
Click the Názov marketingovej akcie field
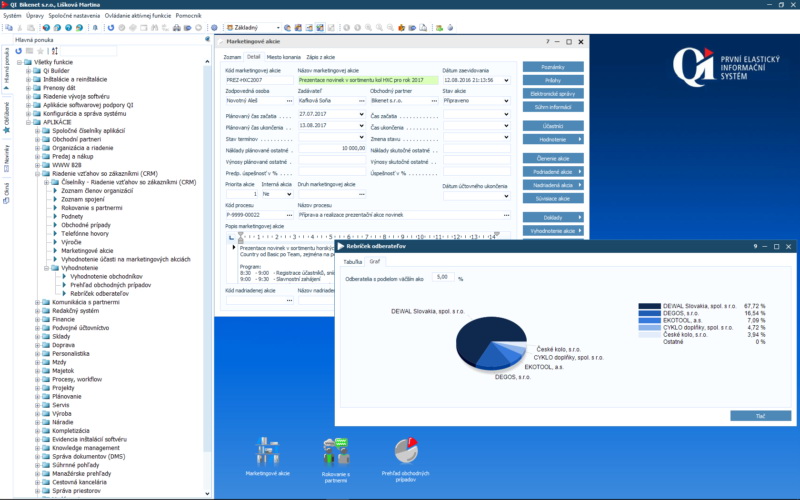(368, 80)
